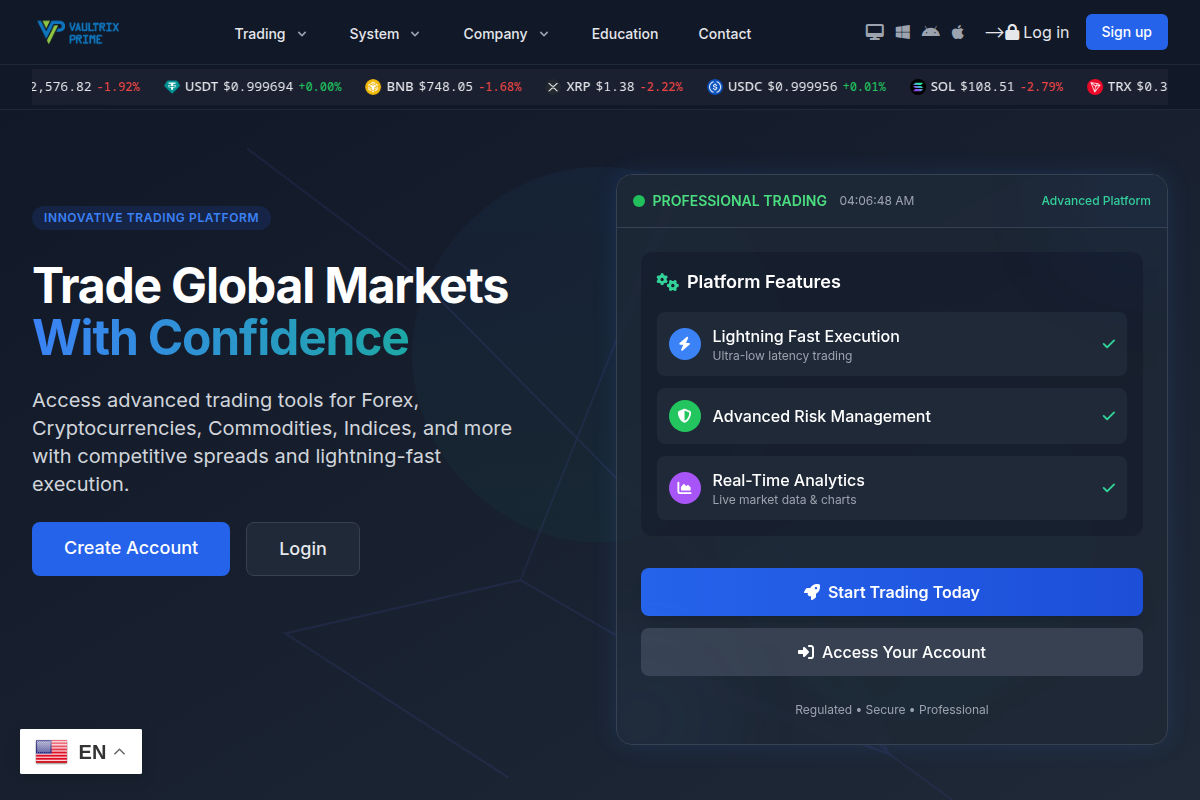
Task: Click the SOL coin icon in ticker
Action: point(918,87)
